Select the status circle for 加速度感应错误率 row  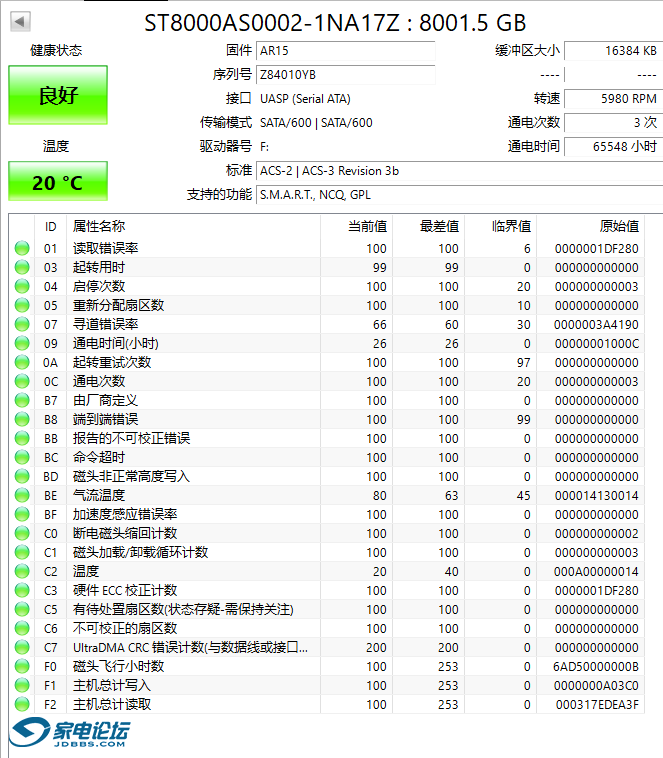pos(22,514)
